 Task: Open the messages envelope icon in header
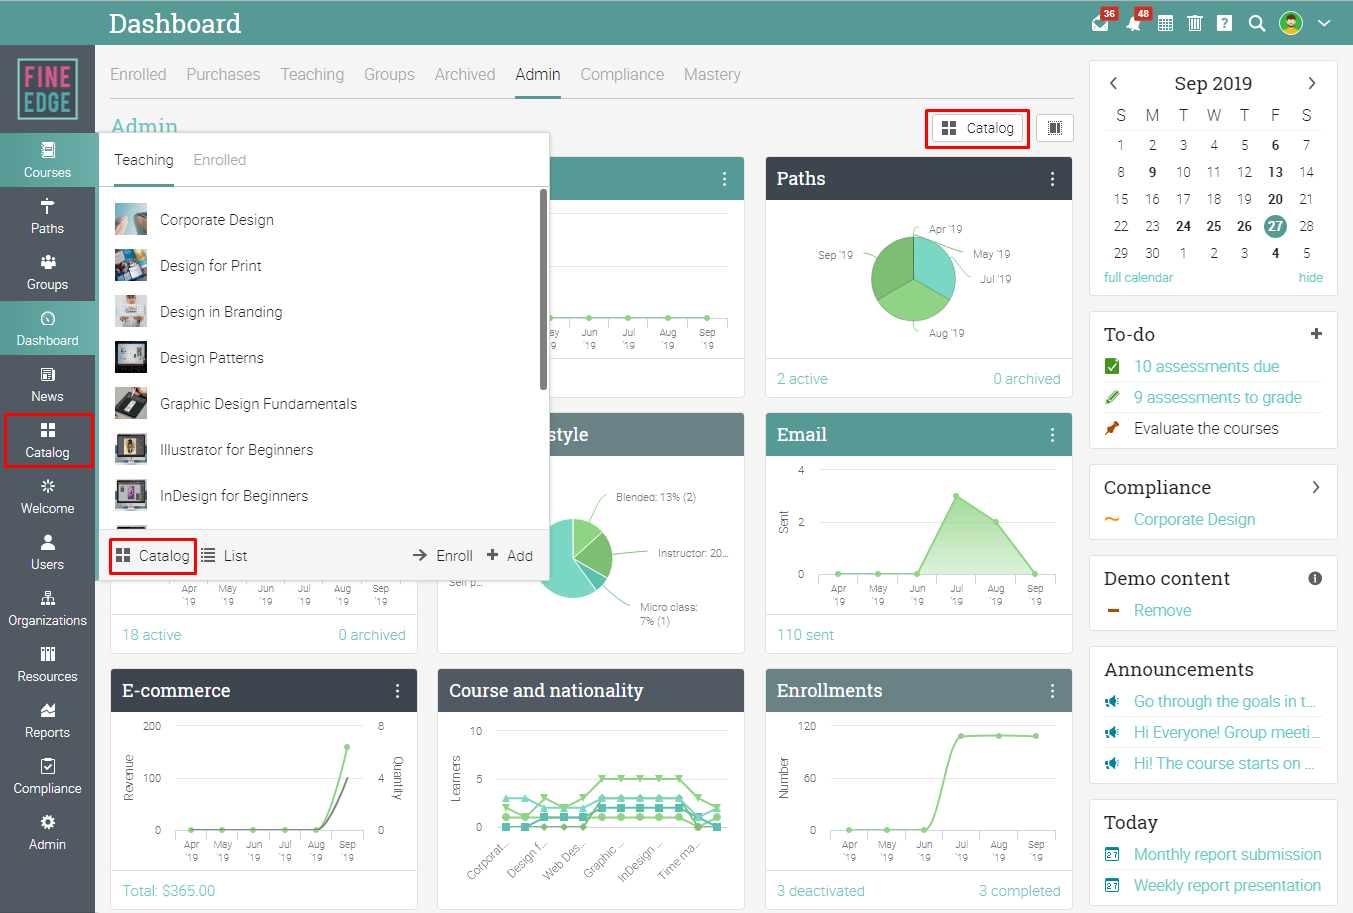[1100, 24]
